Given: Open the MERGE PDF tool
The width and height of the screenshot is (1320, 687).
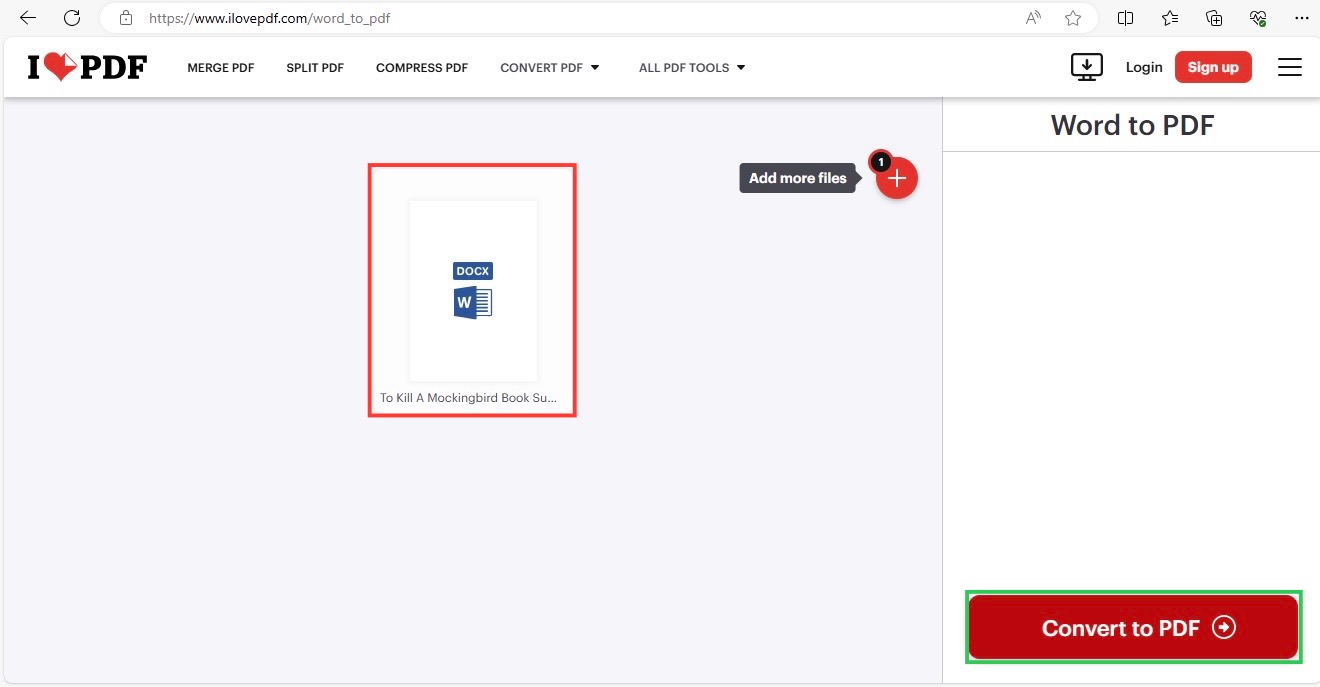Looking at the screenshot, I should tap(221, 68).
